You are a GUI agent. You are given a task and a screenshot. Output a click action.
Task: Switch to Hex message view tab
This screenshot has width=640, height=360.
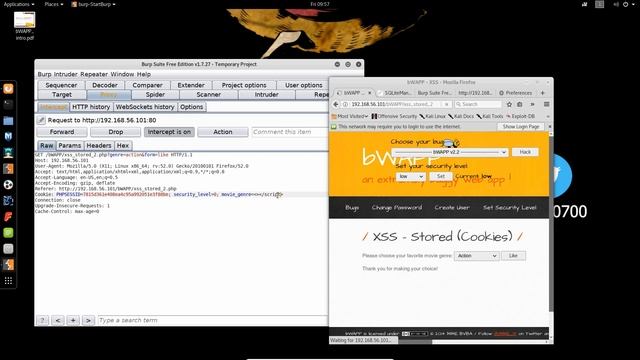pos(123,145)
